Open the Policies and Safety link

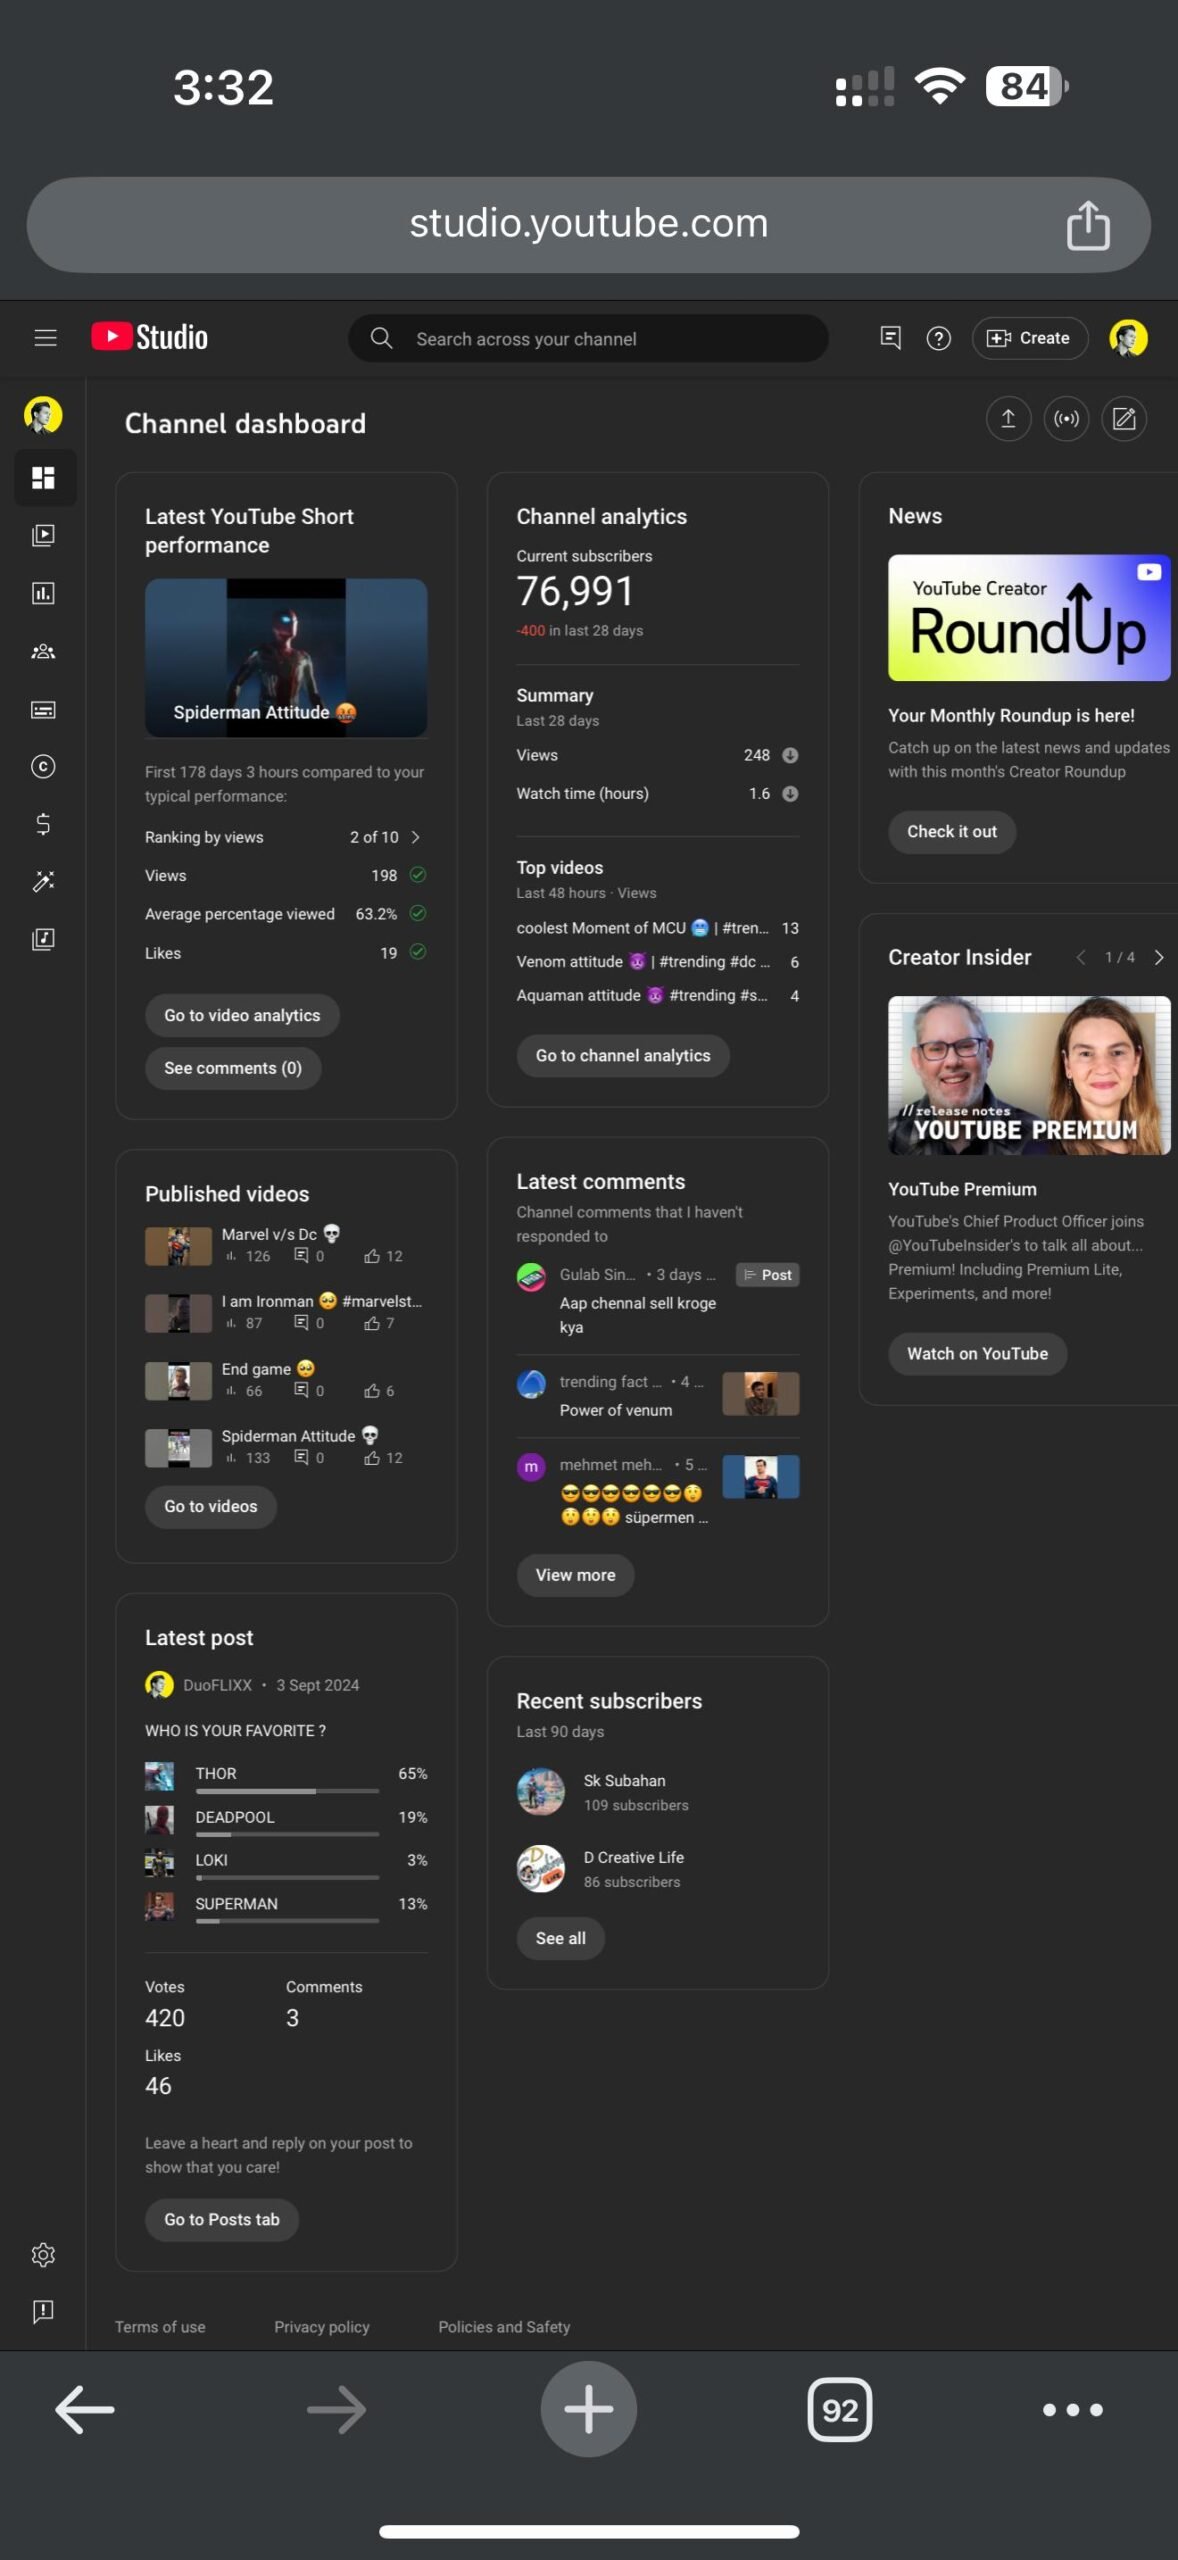click(x=504, y=2327)
